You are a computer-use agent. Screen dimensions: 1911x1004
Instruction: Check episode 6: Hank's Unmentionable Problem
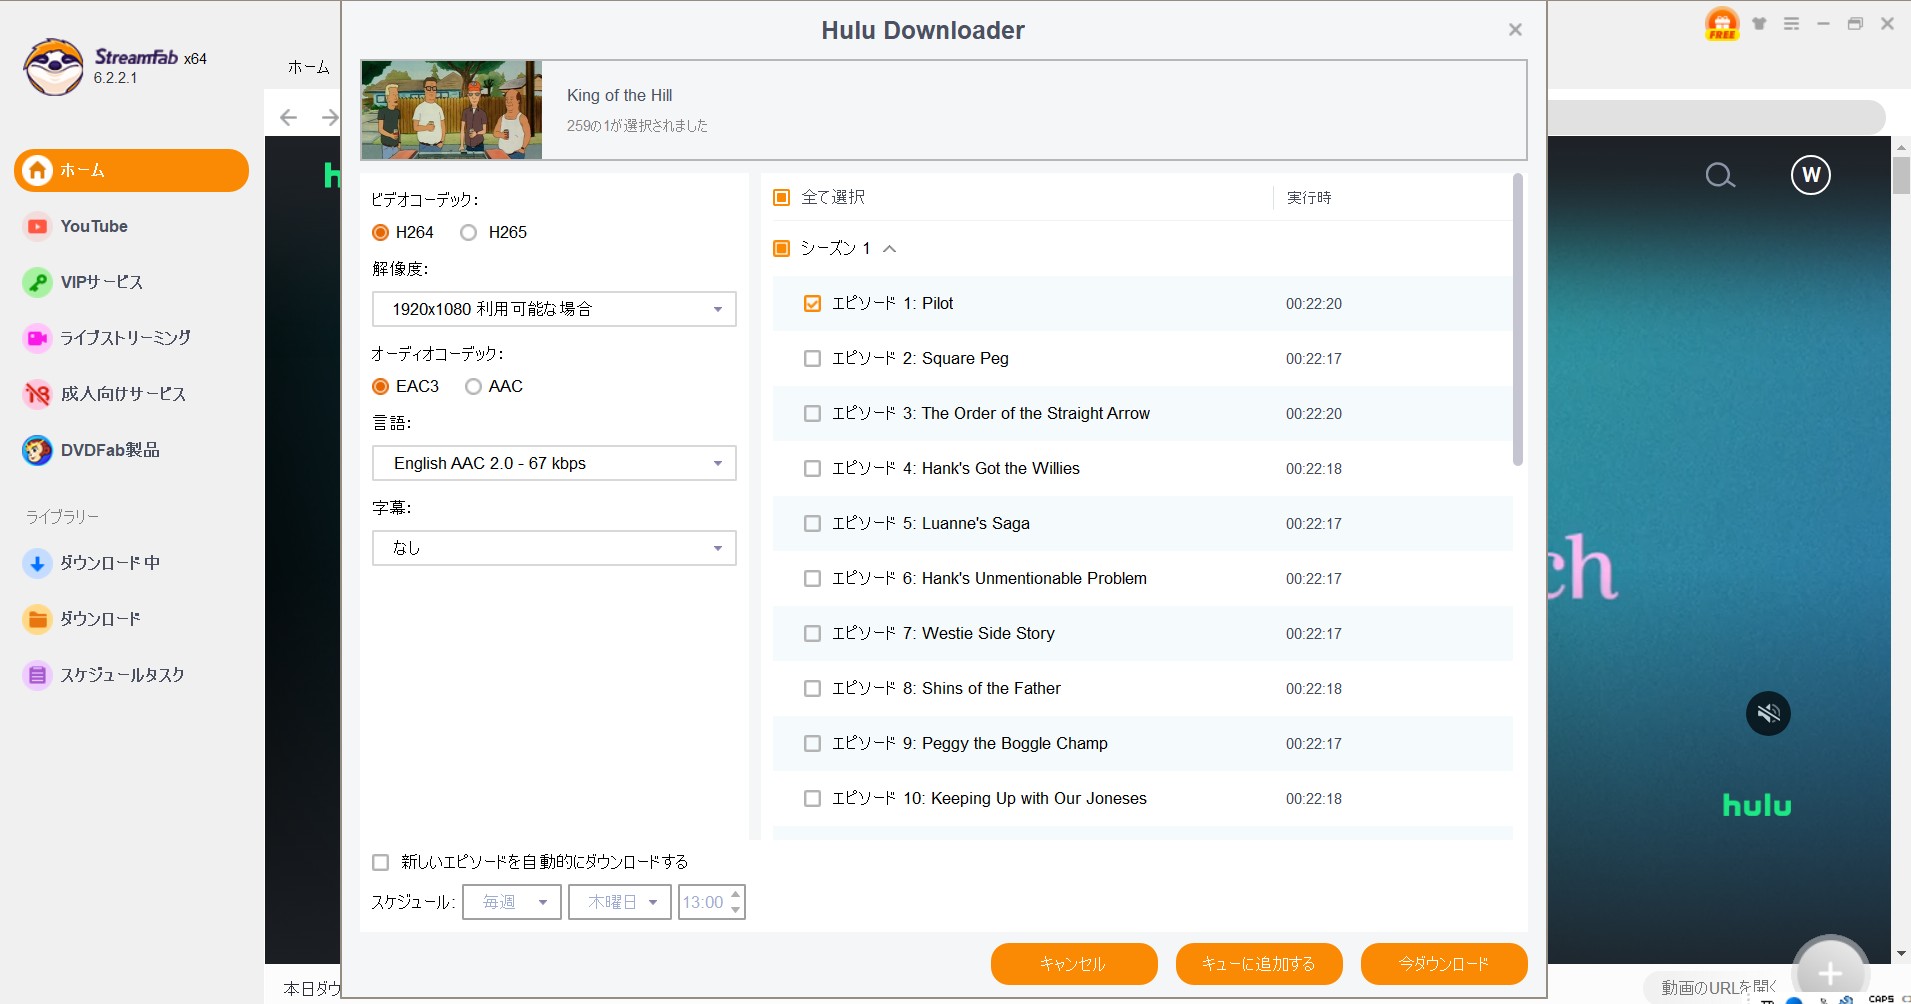(x=812, y=578)
